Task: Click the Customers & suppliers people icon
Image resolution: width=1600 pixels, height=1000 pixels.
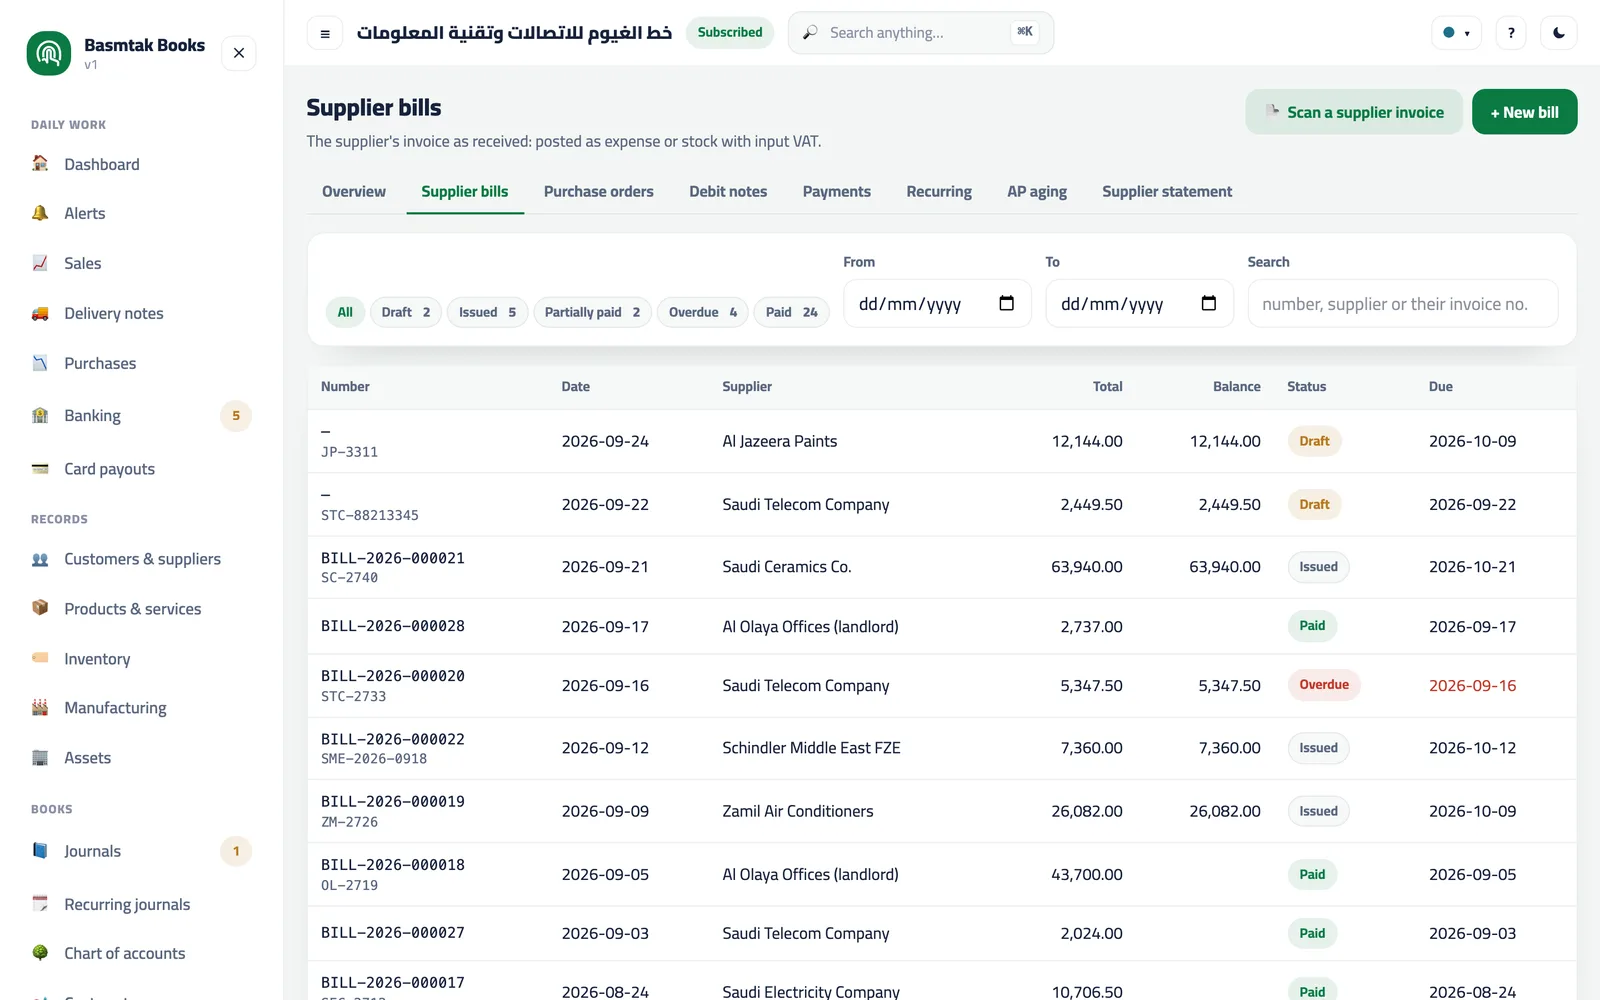Action: point(40,559)
